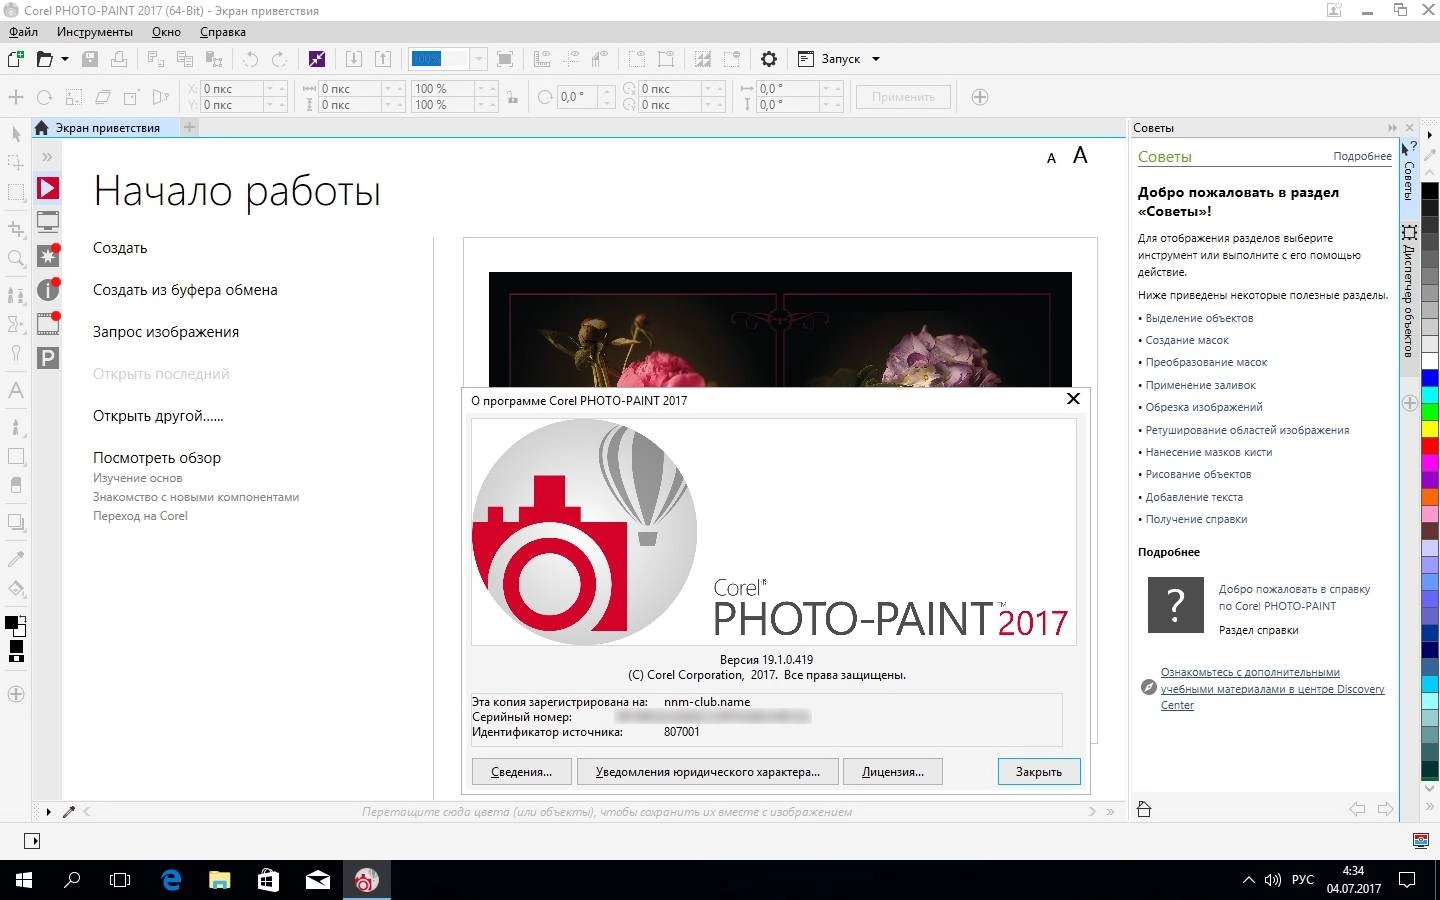Select the Pick tool arrow
The image size is (1440, 900).
coord(16,134)
